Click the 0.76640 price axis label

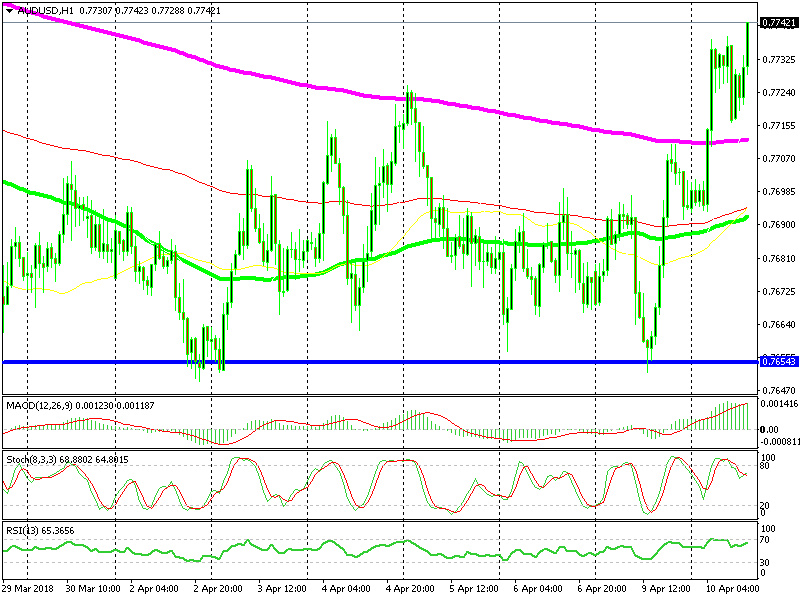pos(779,324)
